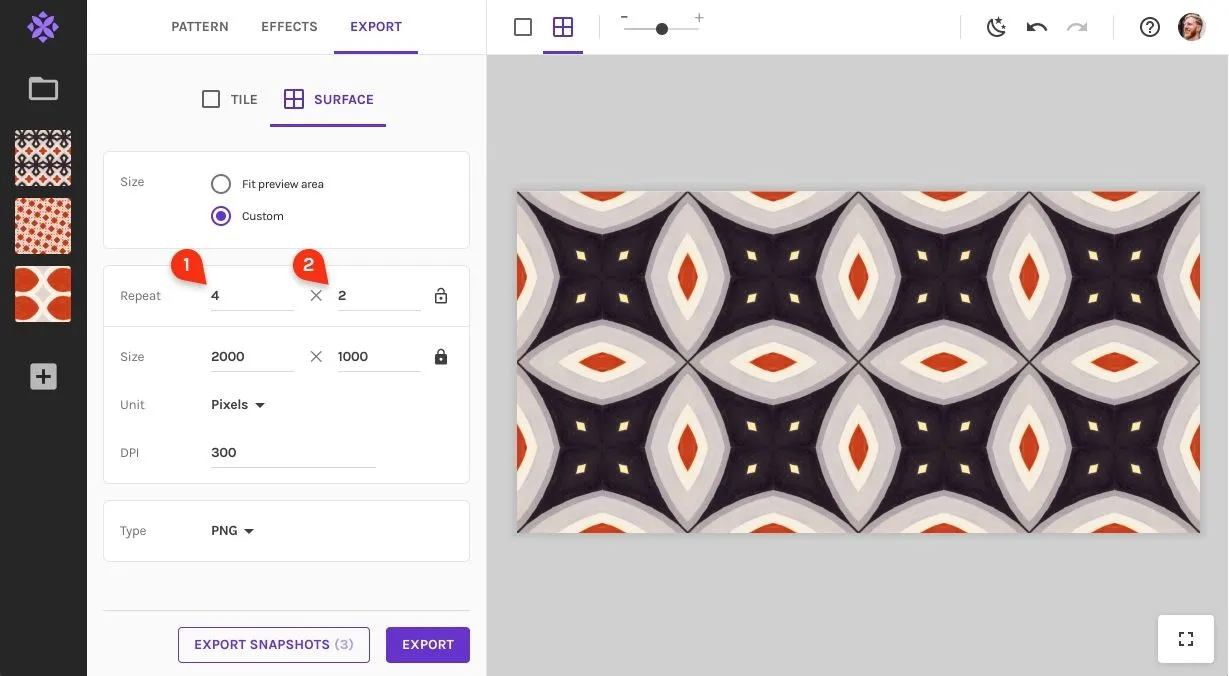Select Custom size radio option
The height and width of the screenshot is (676, 1229).
pos(221,216)
